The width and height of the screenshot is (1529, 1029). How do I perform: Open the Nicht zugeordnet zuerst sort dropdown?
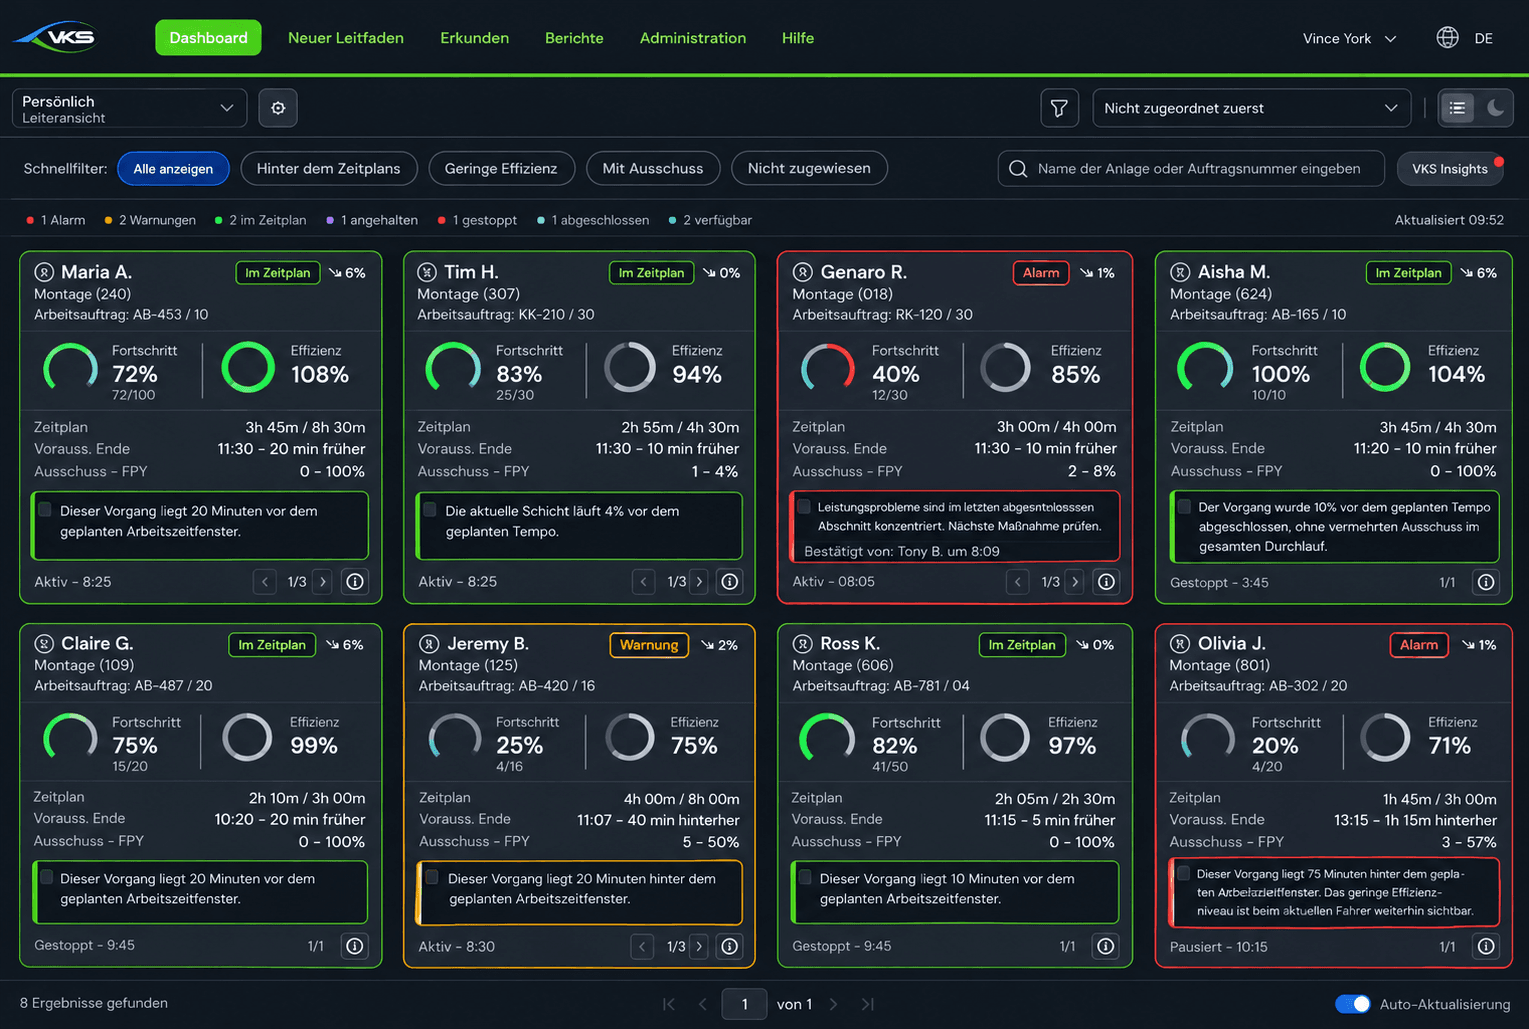(1252, 108)
